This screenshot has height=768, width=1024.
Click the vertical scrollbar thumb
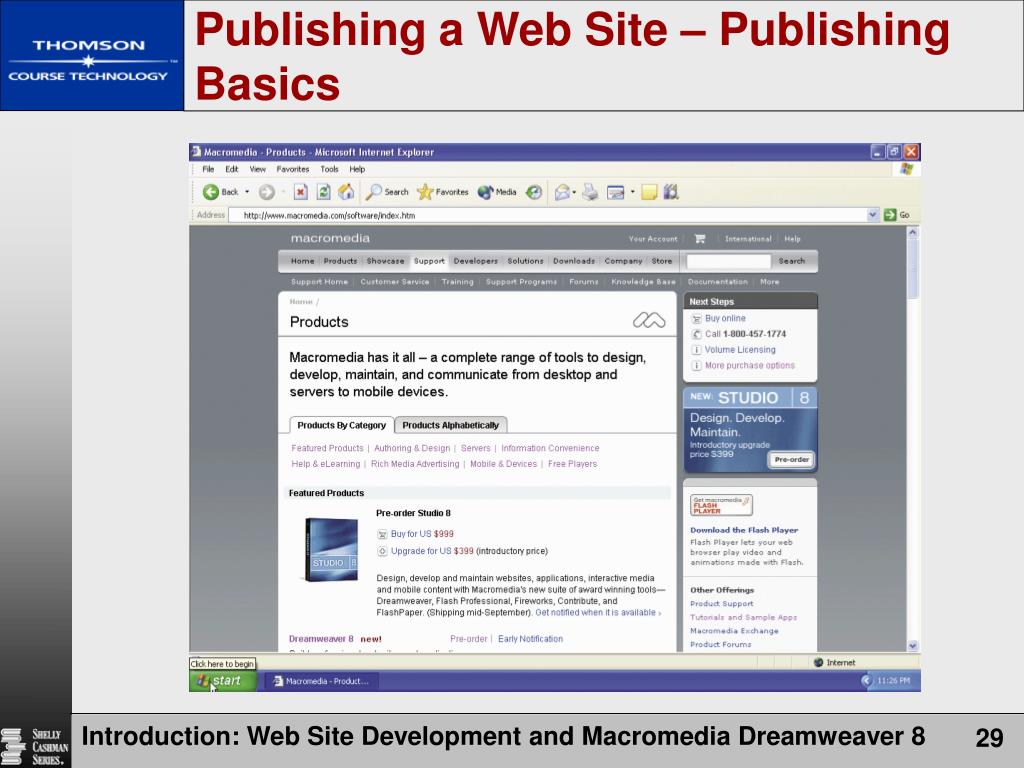coord(913,268)
